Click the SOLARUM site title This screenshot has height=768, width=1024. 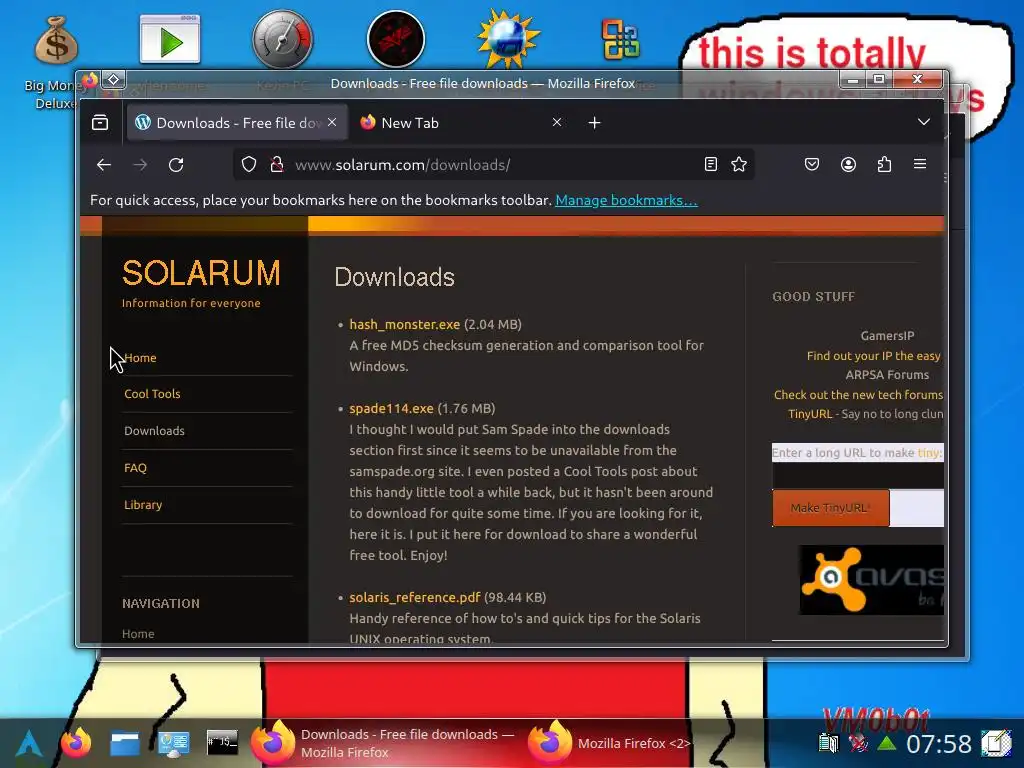[201, 273]
